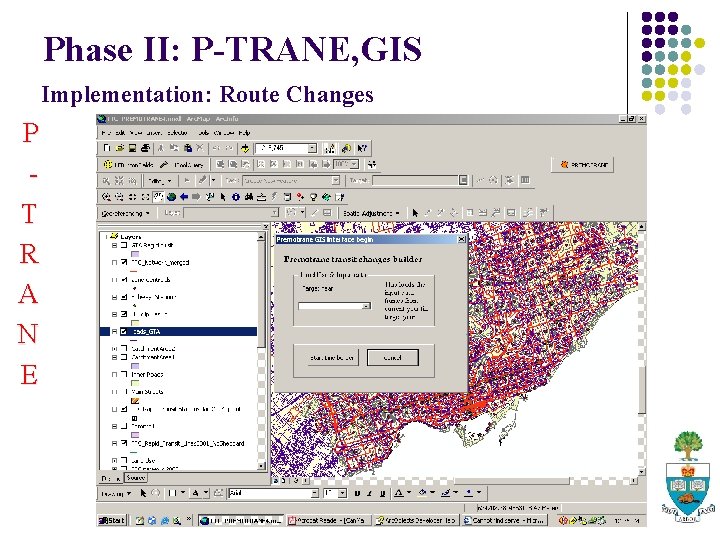Open the Georeferencing menu dropdown

pos(125,213)
